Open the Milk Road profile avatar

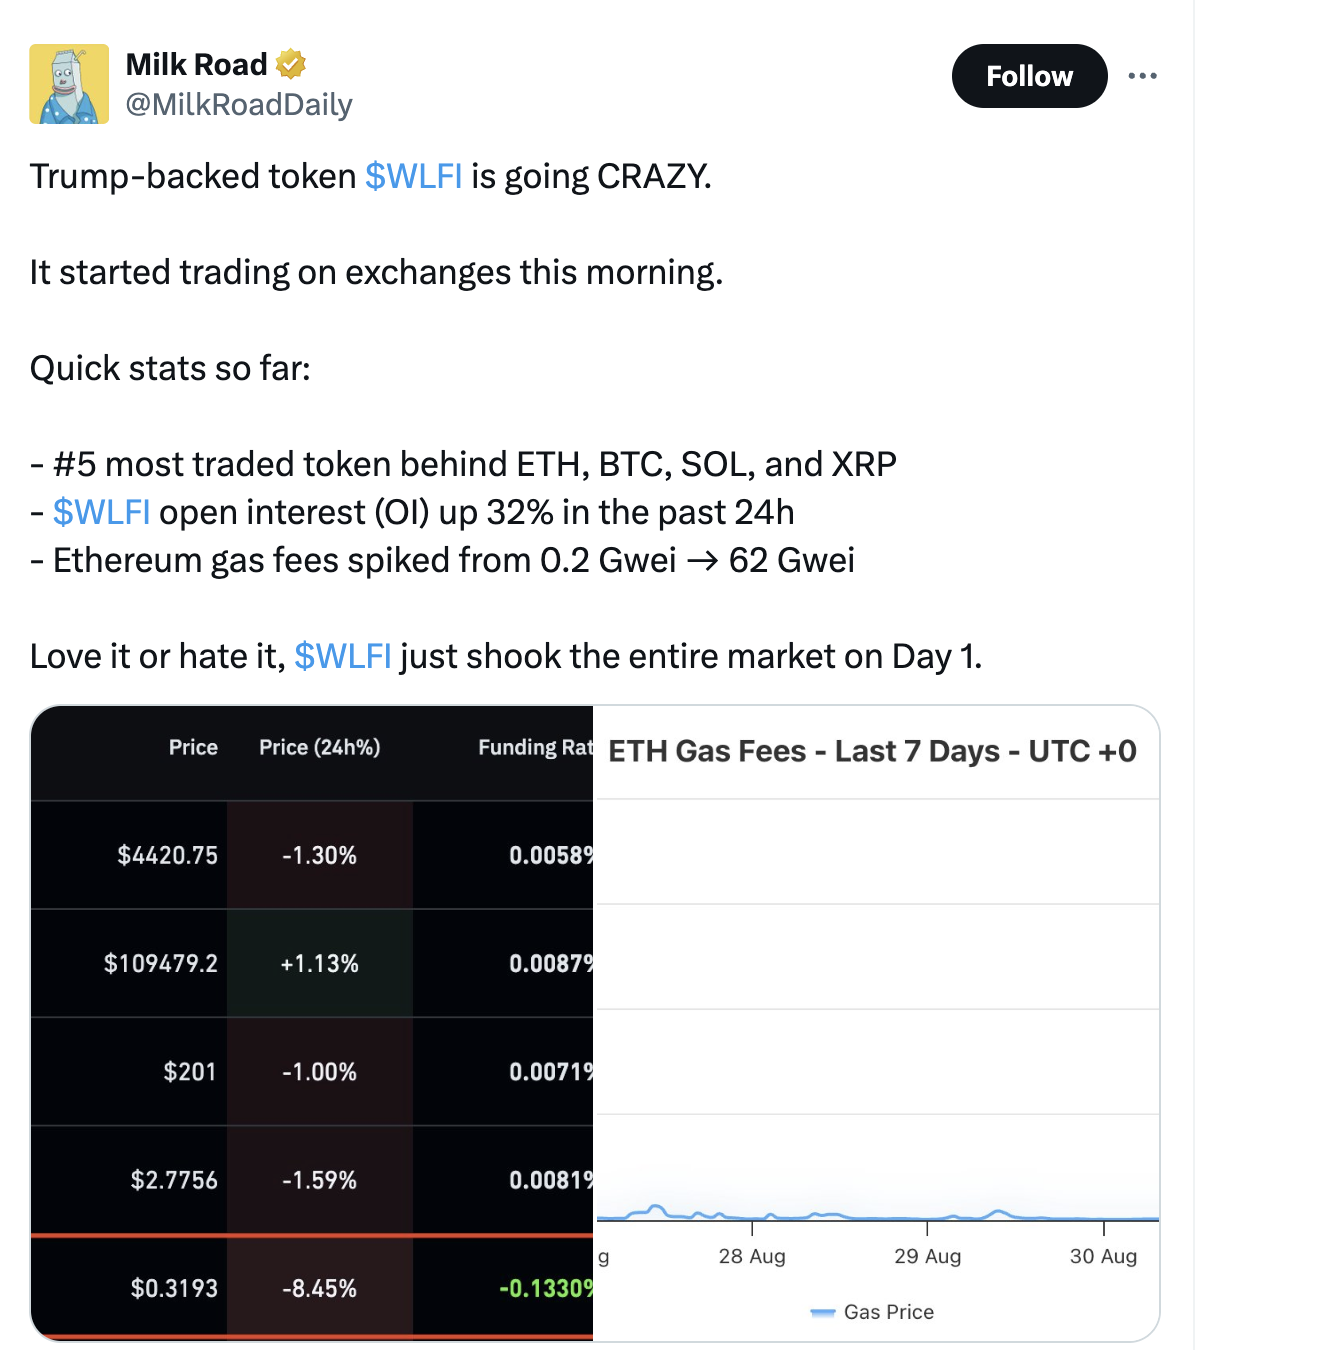pyautogui.click(x=69, y=84)
